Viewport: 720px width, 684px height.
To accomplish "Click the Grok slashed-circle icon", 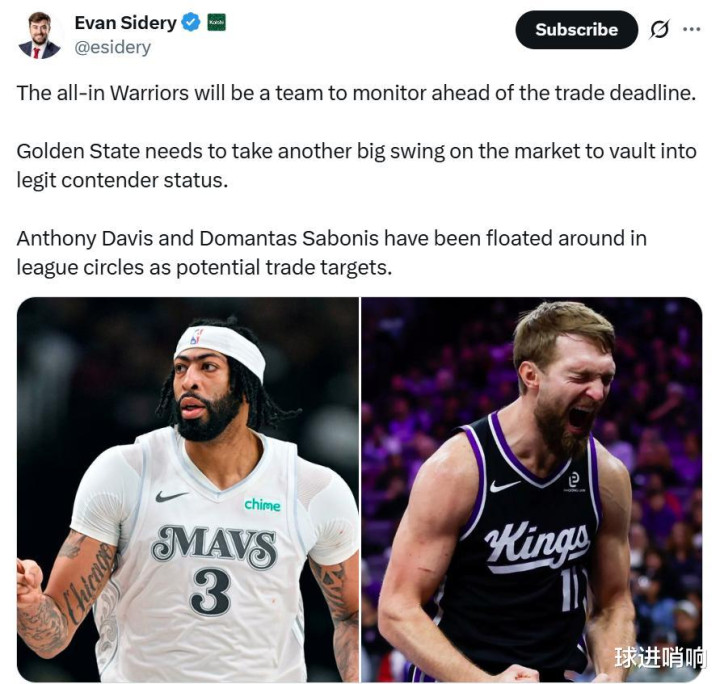I will [659, 30].
